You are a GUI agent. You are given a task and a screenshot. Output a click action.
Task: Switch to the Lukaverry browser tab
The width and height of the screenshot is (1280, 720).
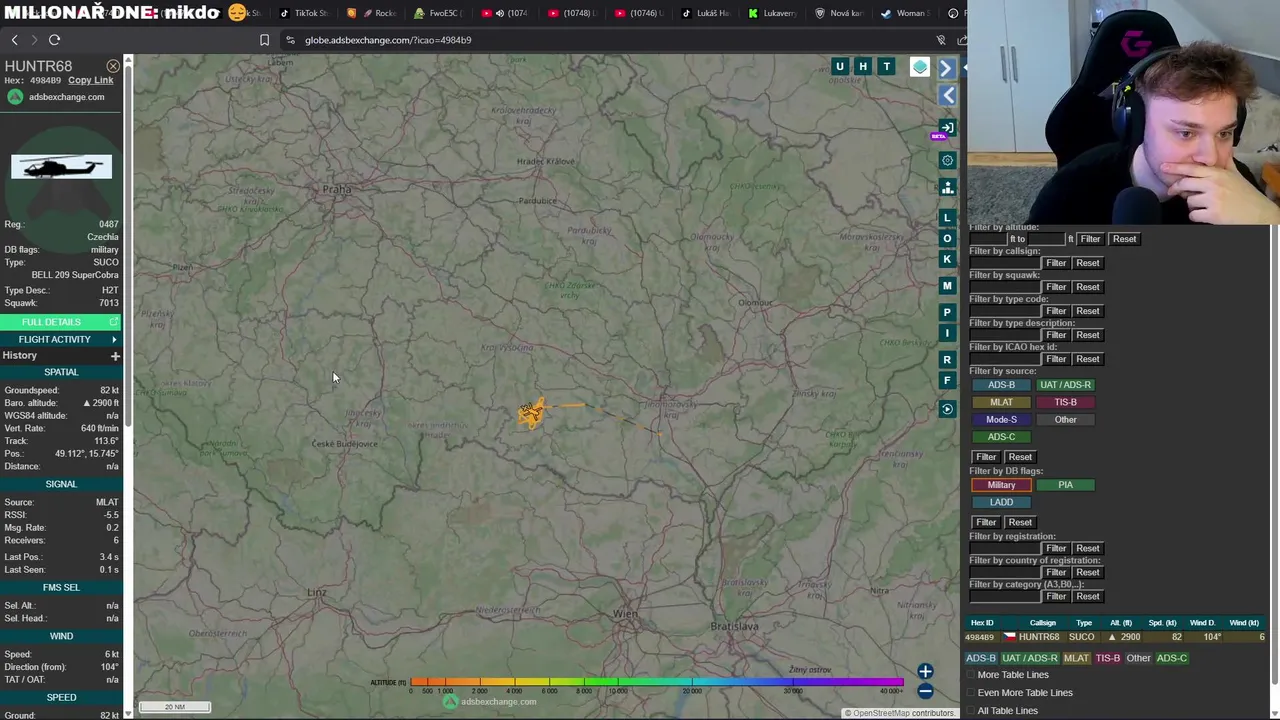(x=771, y=13)
